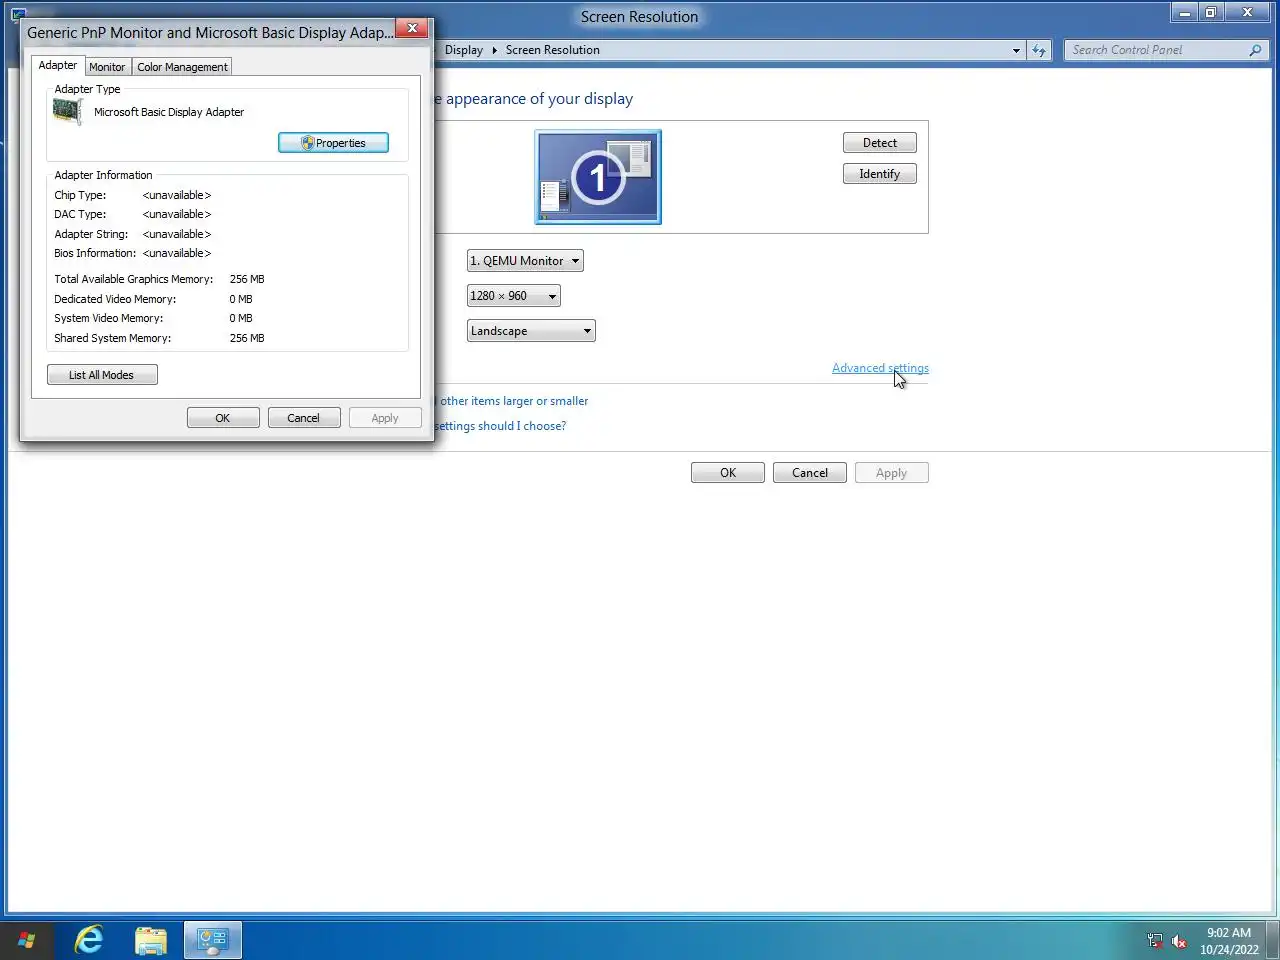Switch to the Color Management tab
This screenshot has width=1280, height=960.
pyautogui.click(x=182, y=67)
